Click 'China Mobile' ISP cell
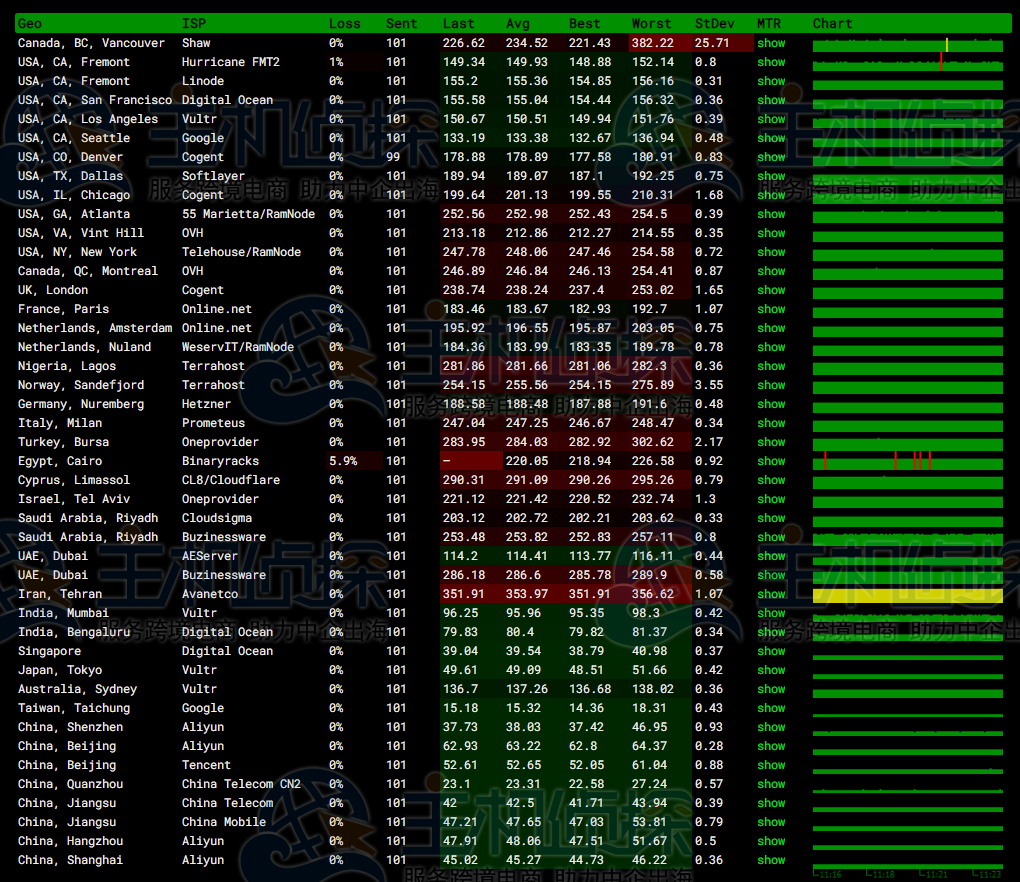Screen dimensions: 1020x882 pos(224,822)
